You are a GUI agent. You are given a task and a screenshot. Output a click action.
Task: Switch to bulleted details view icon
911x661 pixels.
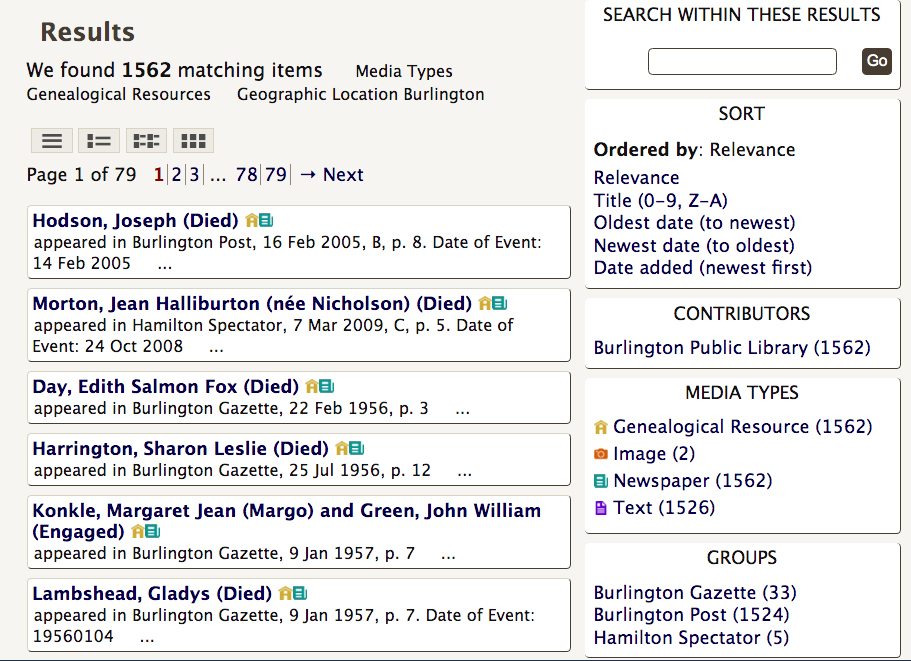99,141
